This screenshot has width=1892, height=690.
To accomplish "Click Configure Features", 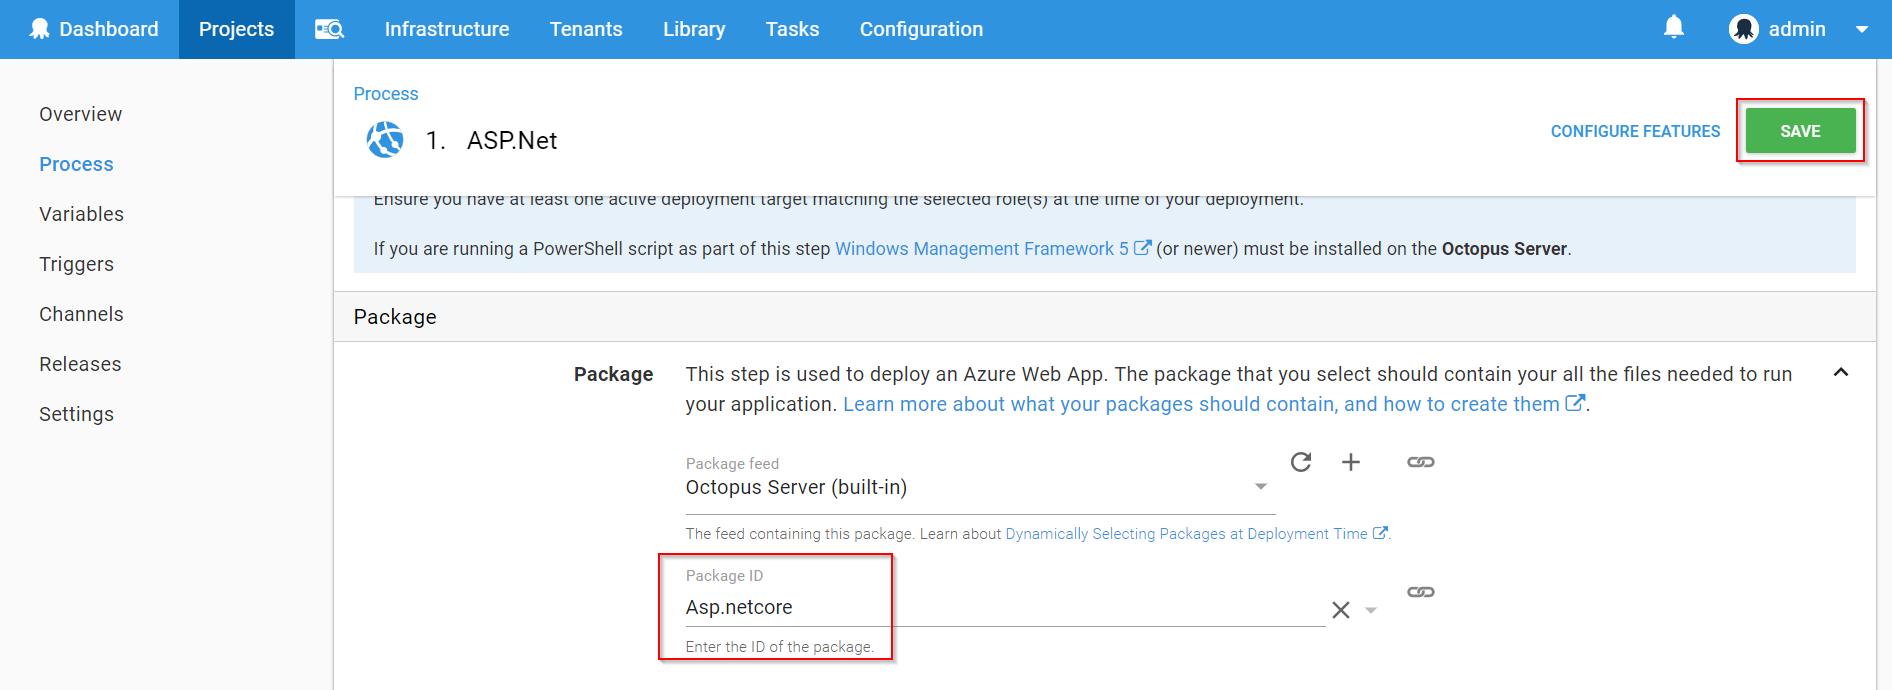I will point(1636,131).
